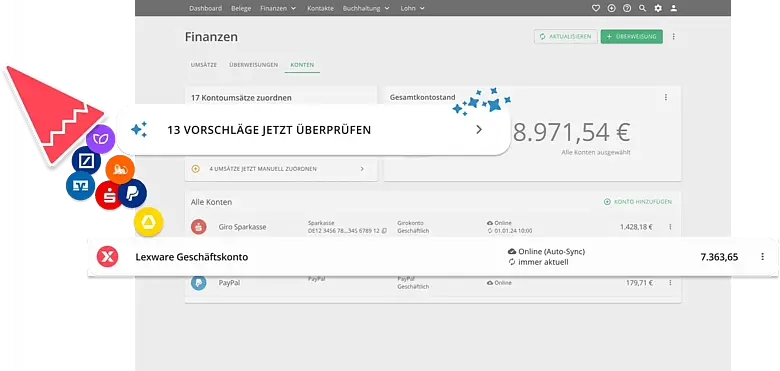This screenshot has height=371, width=780.
Task: Open Gesamtkontostand card options menu
Action: [666, 97]
